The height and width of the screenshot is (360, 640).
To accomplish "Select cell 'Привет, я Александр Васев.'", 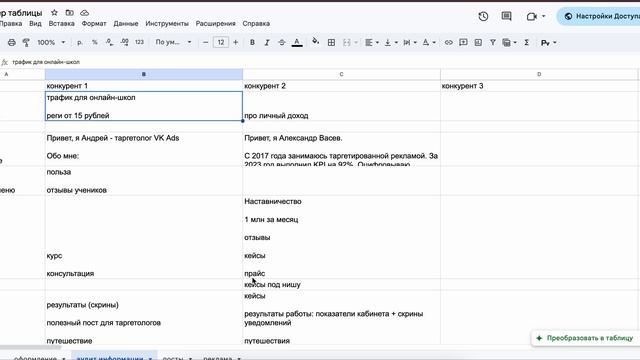I will (341, 149).
